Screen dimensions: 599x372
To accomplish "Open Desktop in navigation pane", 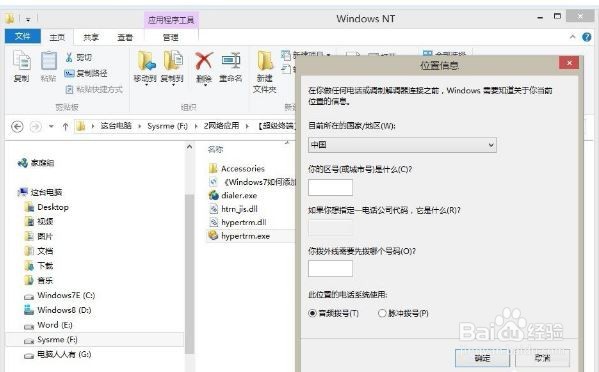I will click(47, 207).
